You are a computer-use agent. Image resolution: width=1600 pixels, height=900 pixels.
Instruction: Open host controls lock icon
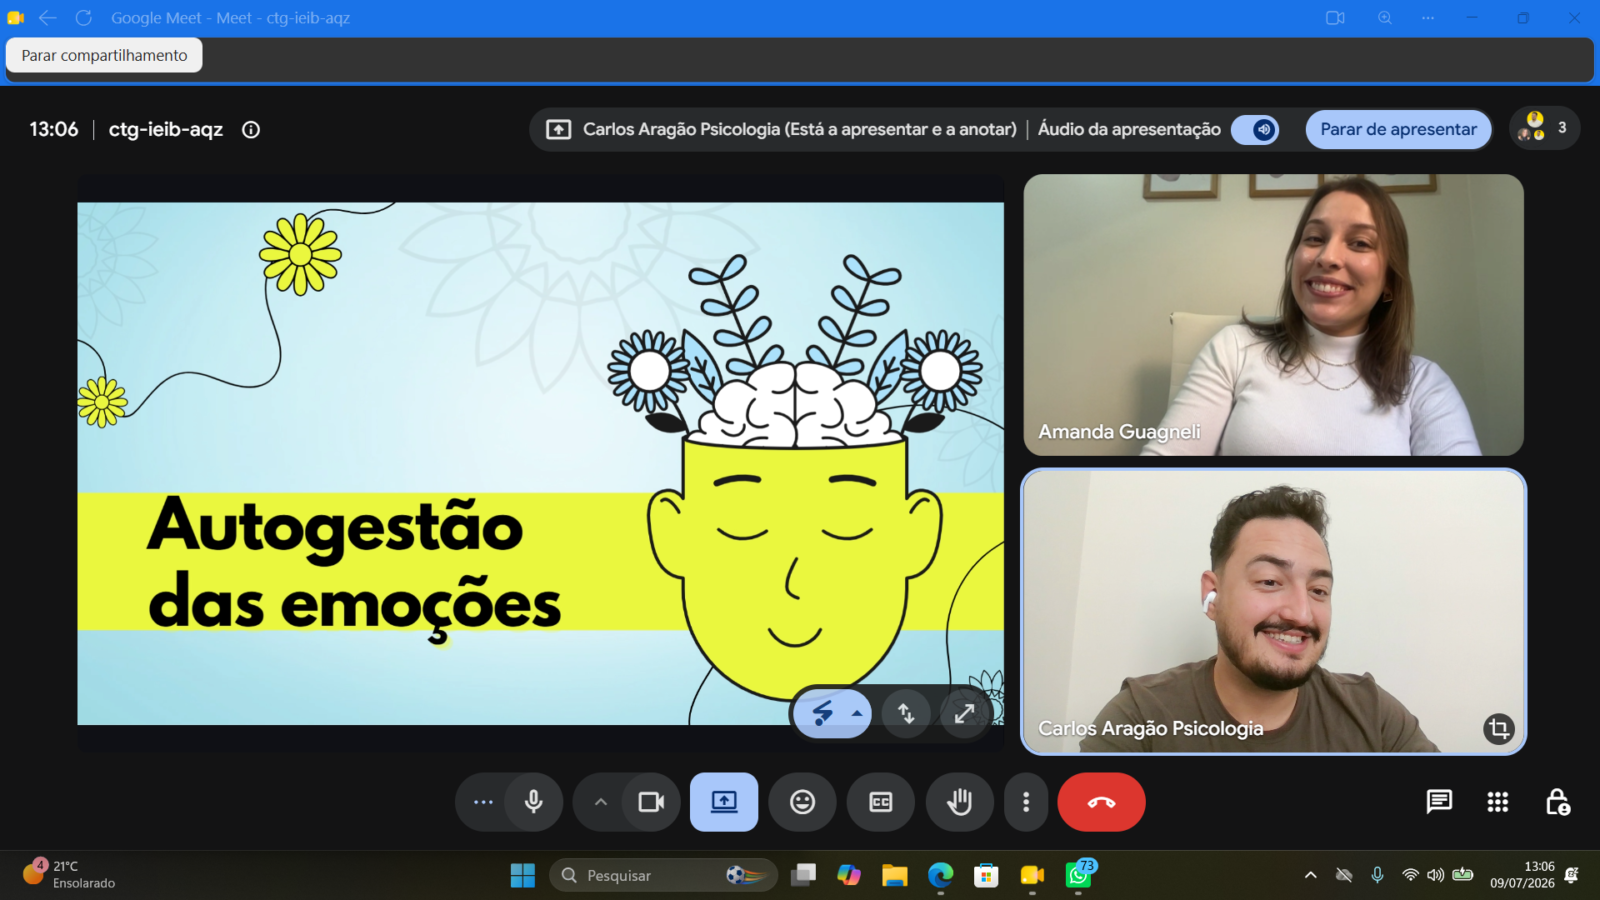pos(1557,802)
